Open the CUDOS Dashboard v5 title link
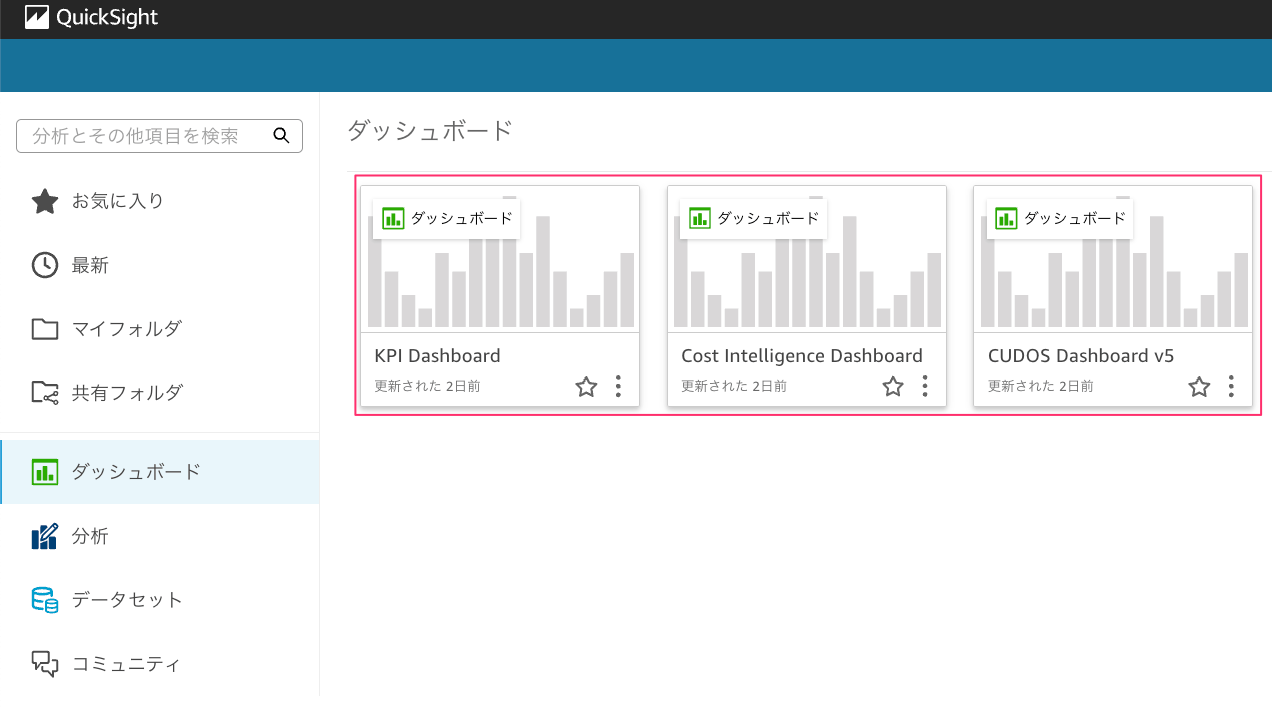 click(1081, 356)
